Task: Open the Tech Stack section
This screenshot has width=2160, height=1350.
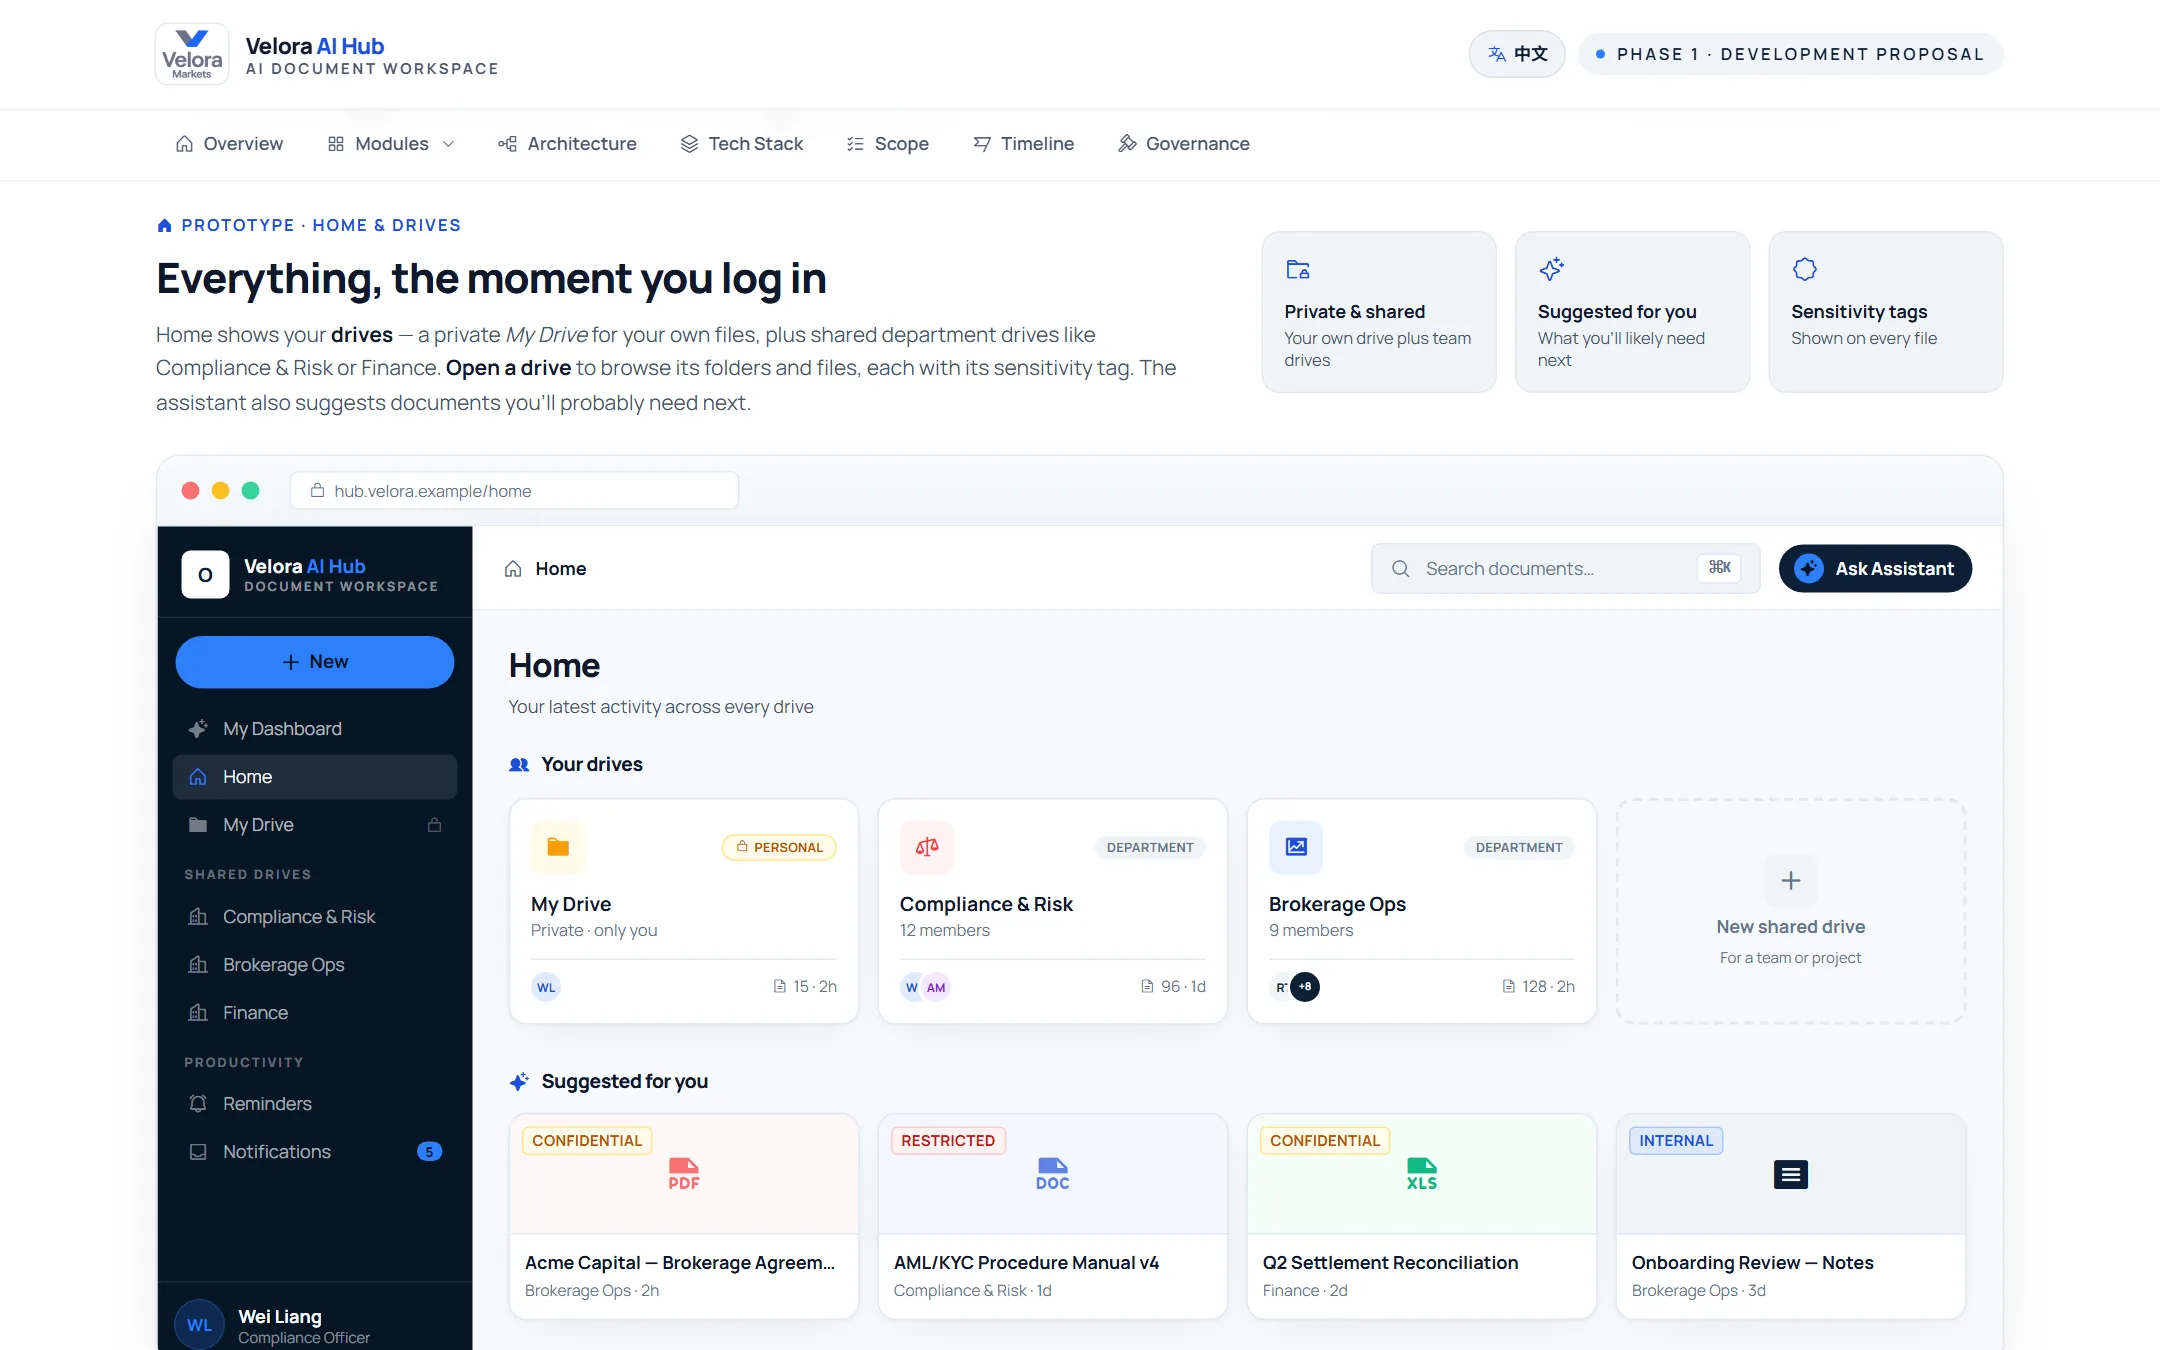Action: tap(741, 144)
